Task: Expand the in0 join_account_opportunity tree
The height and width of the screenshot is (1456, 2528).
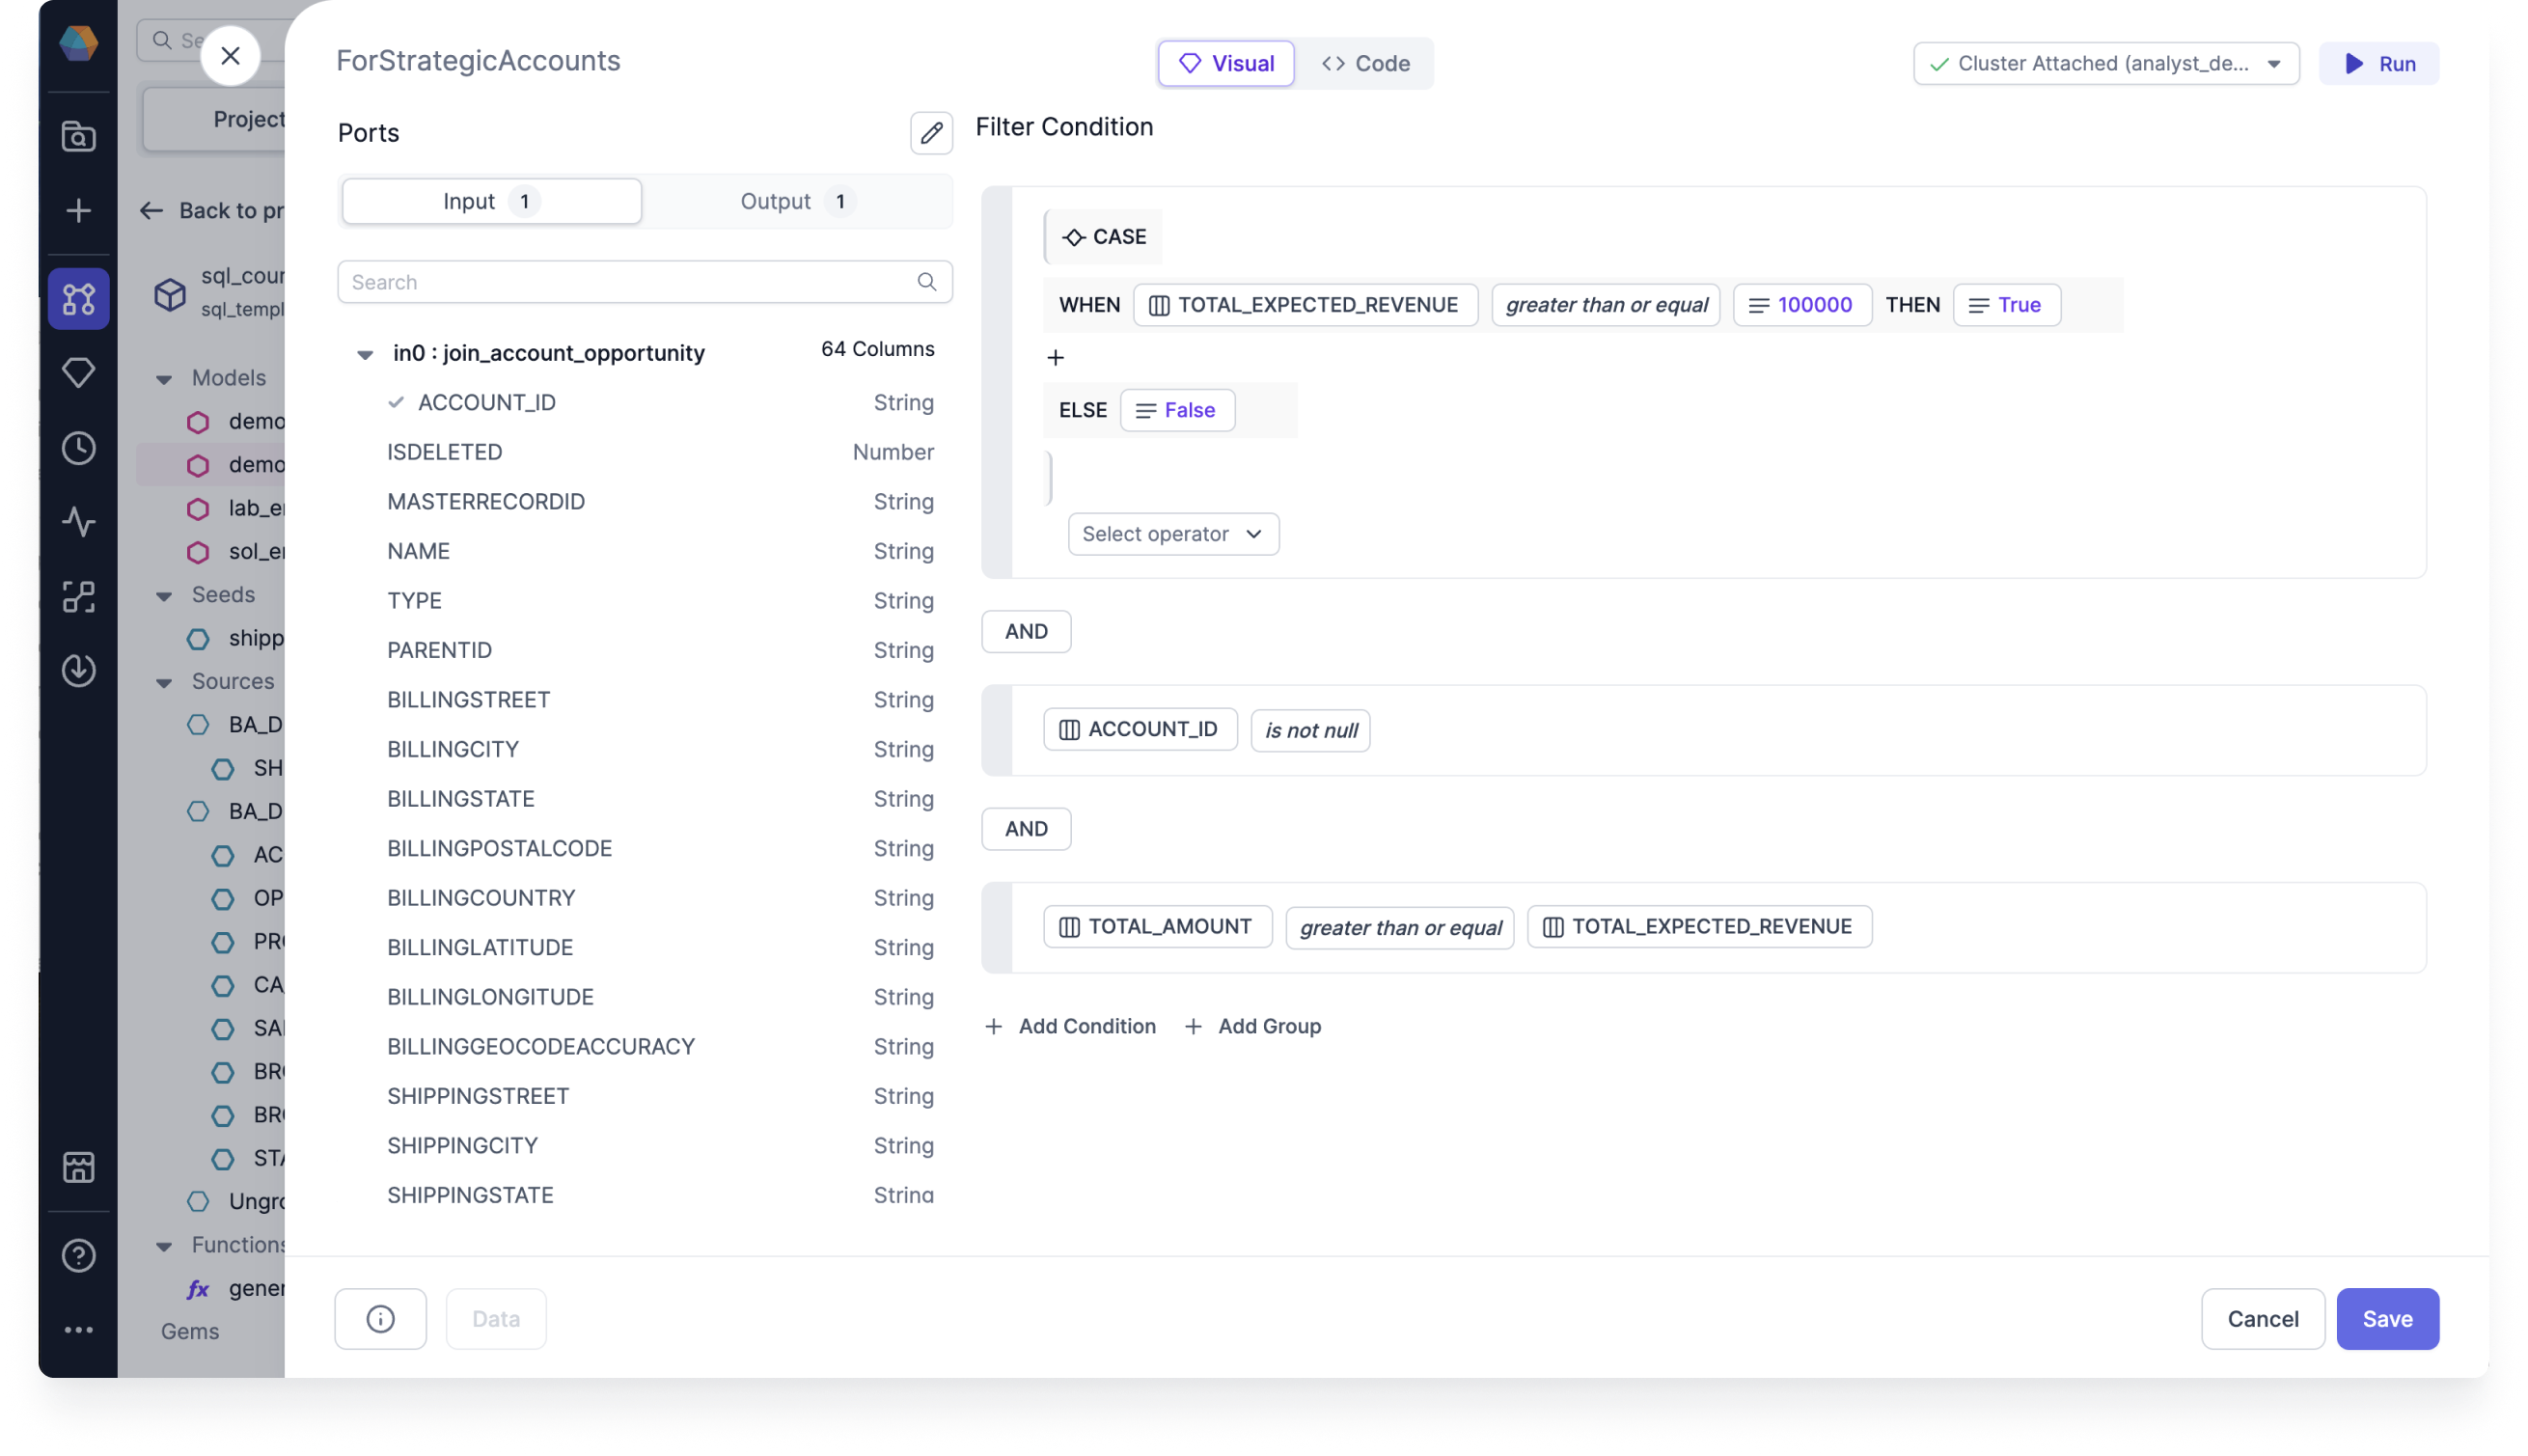Action: pyautogui.click(x=363, y=352)
